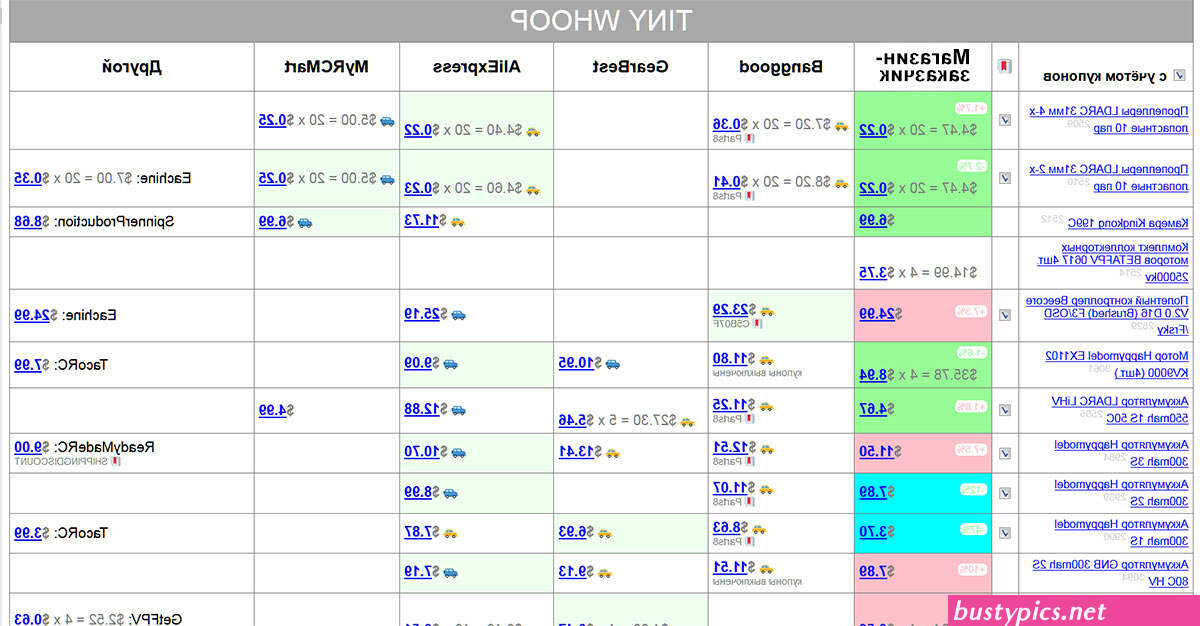Open SpinnerProduction $8.68 price link

point(28,221)
